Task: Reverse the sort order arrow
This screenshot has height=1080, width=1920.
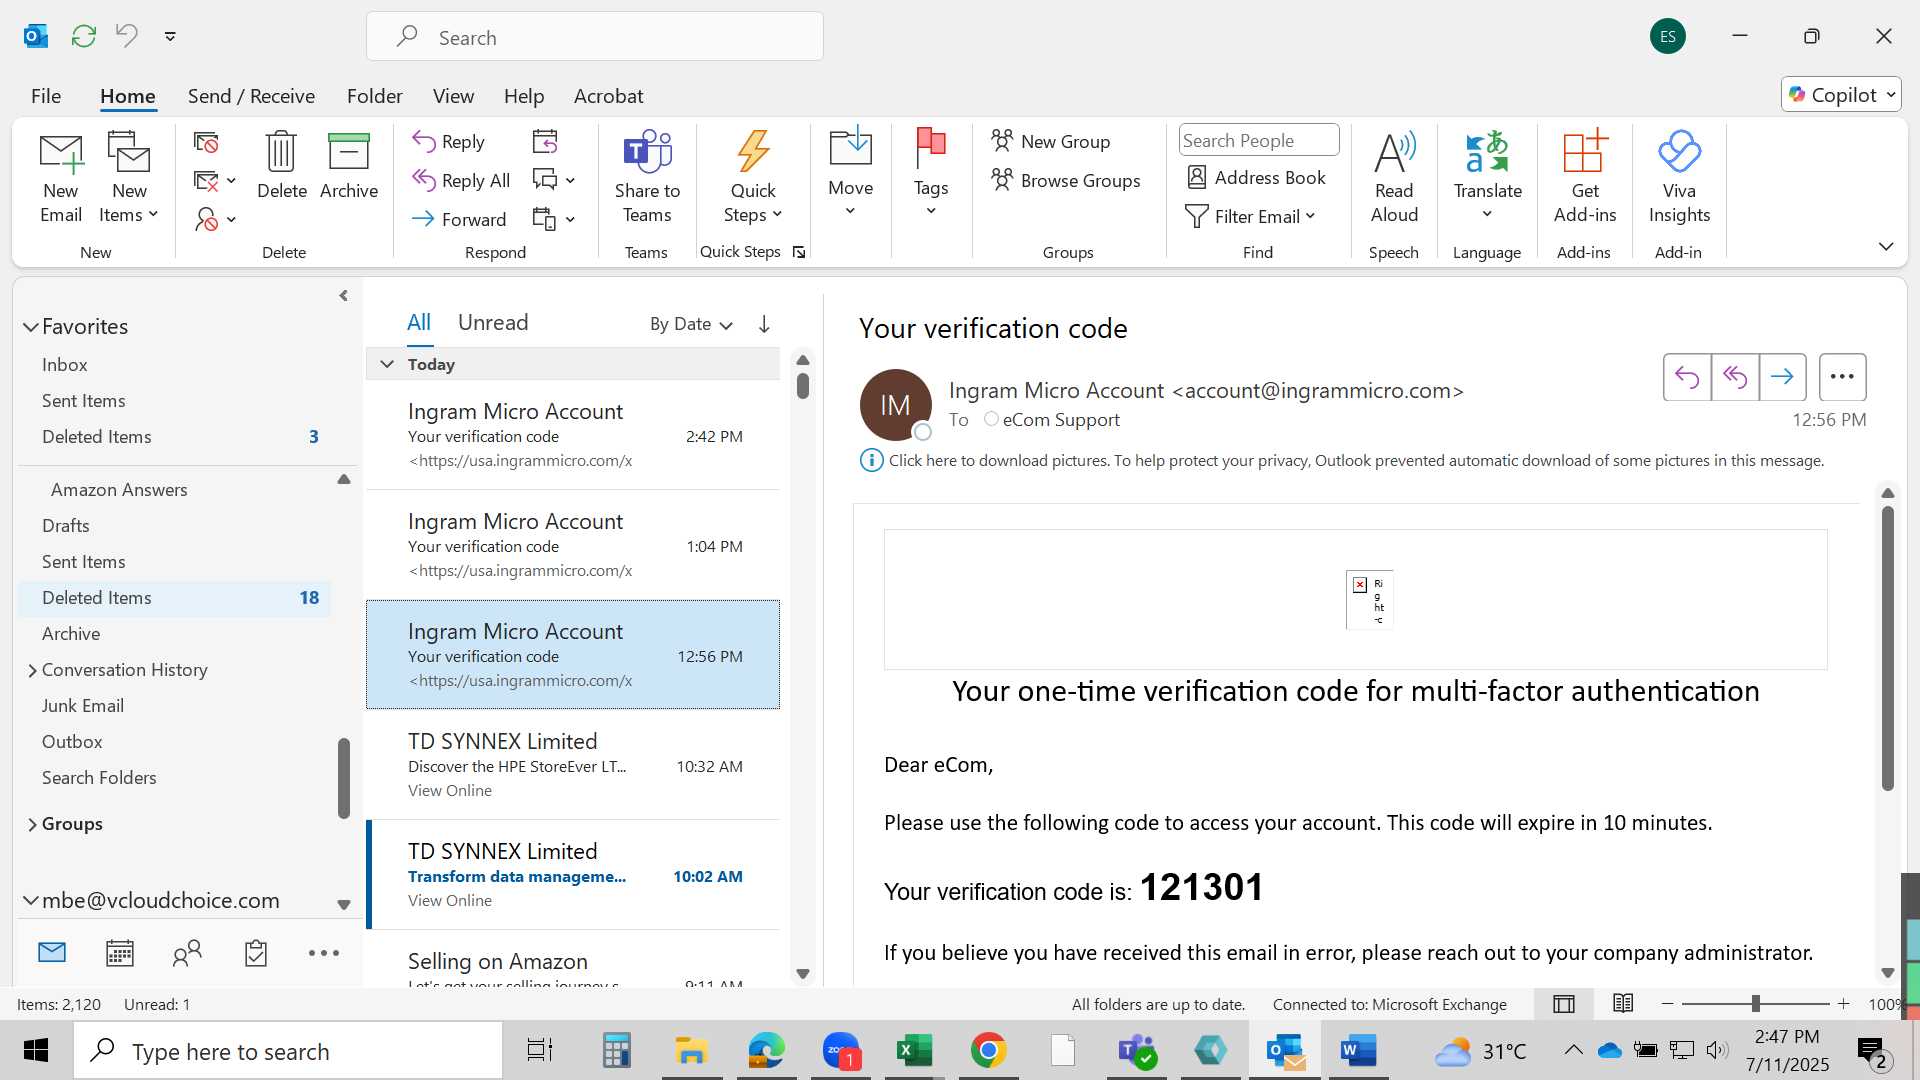Action: (764, 324)
